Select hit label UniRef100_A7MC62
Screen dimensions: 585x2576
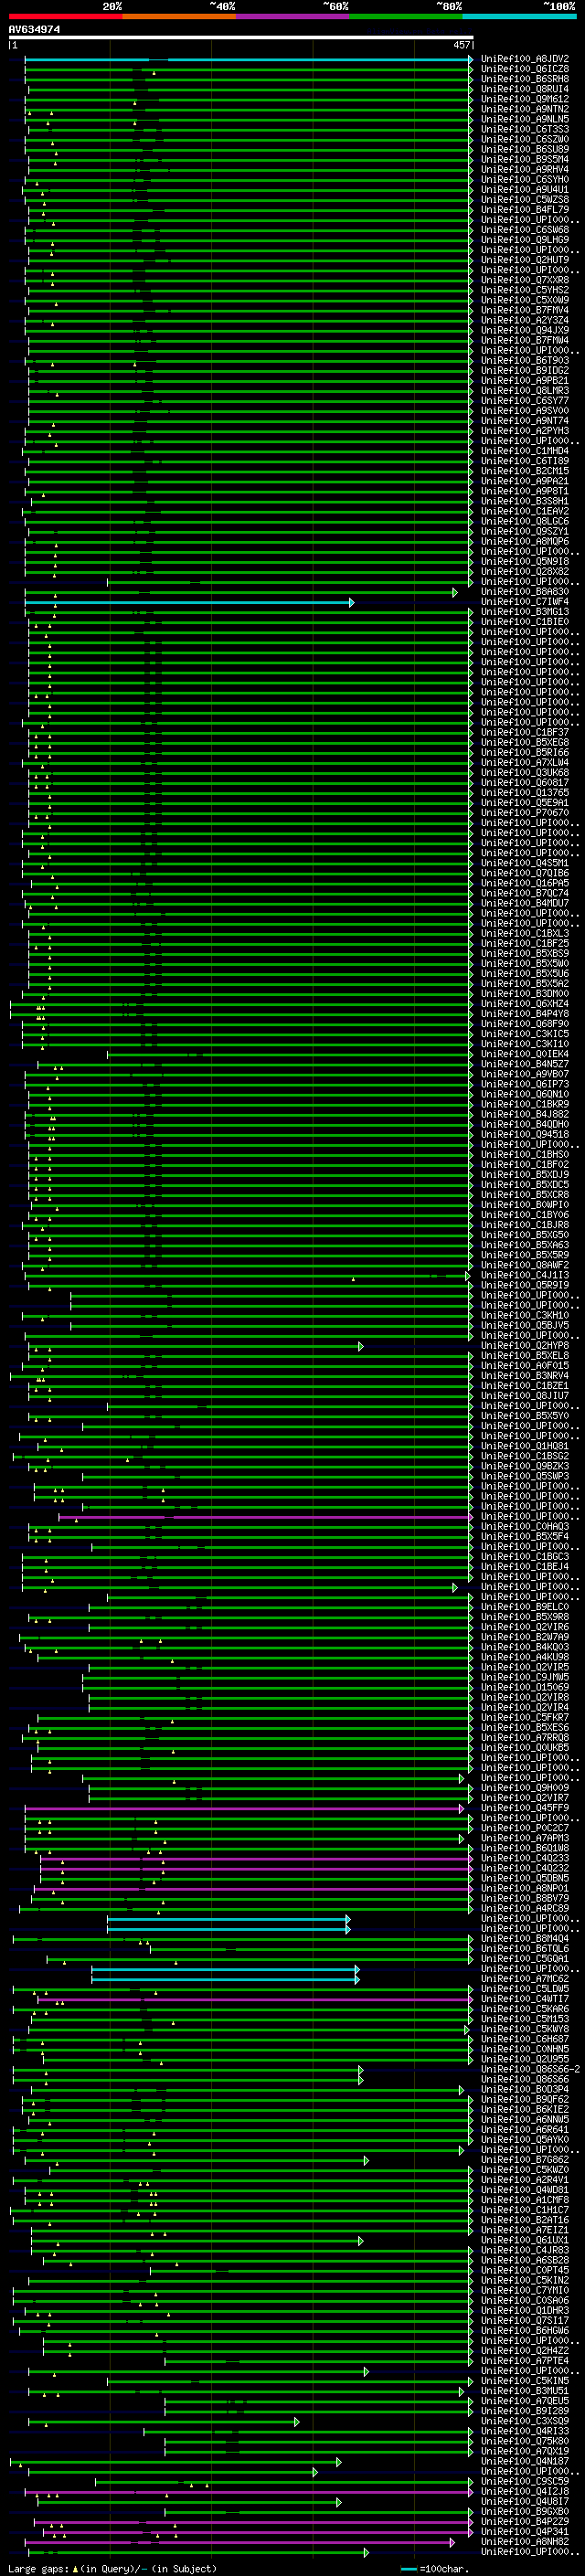(525, 1978)
